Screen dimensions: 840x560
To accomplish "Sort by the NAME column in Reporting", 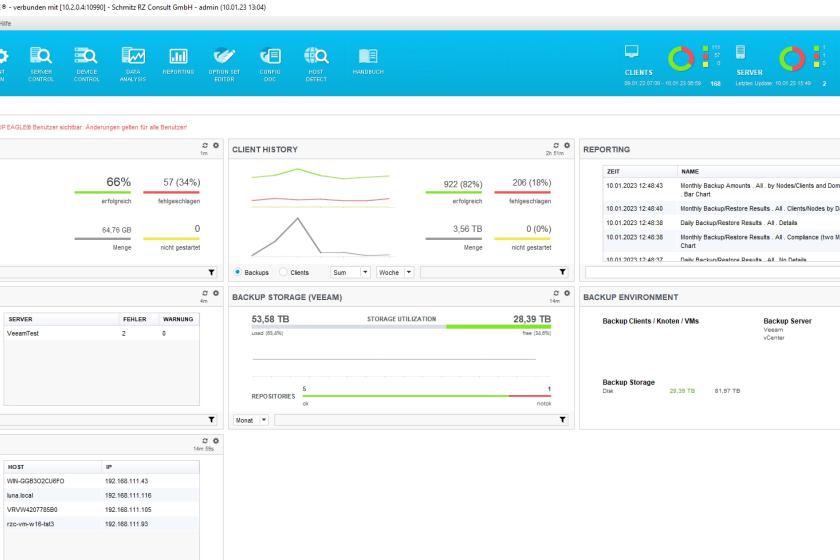I will click(758, 171).
